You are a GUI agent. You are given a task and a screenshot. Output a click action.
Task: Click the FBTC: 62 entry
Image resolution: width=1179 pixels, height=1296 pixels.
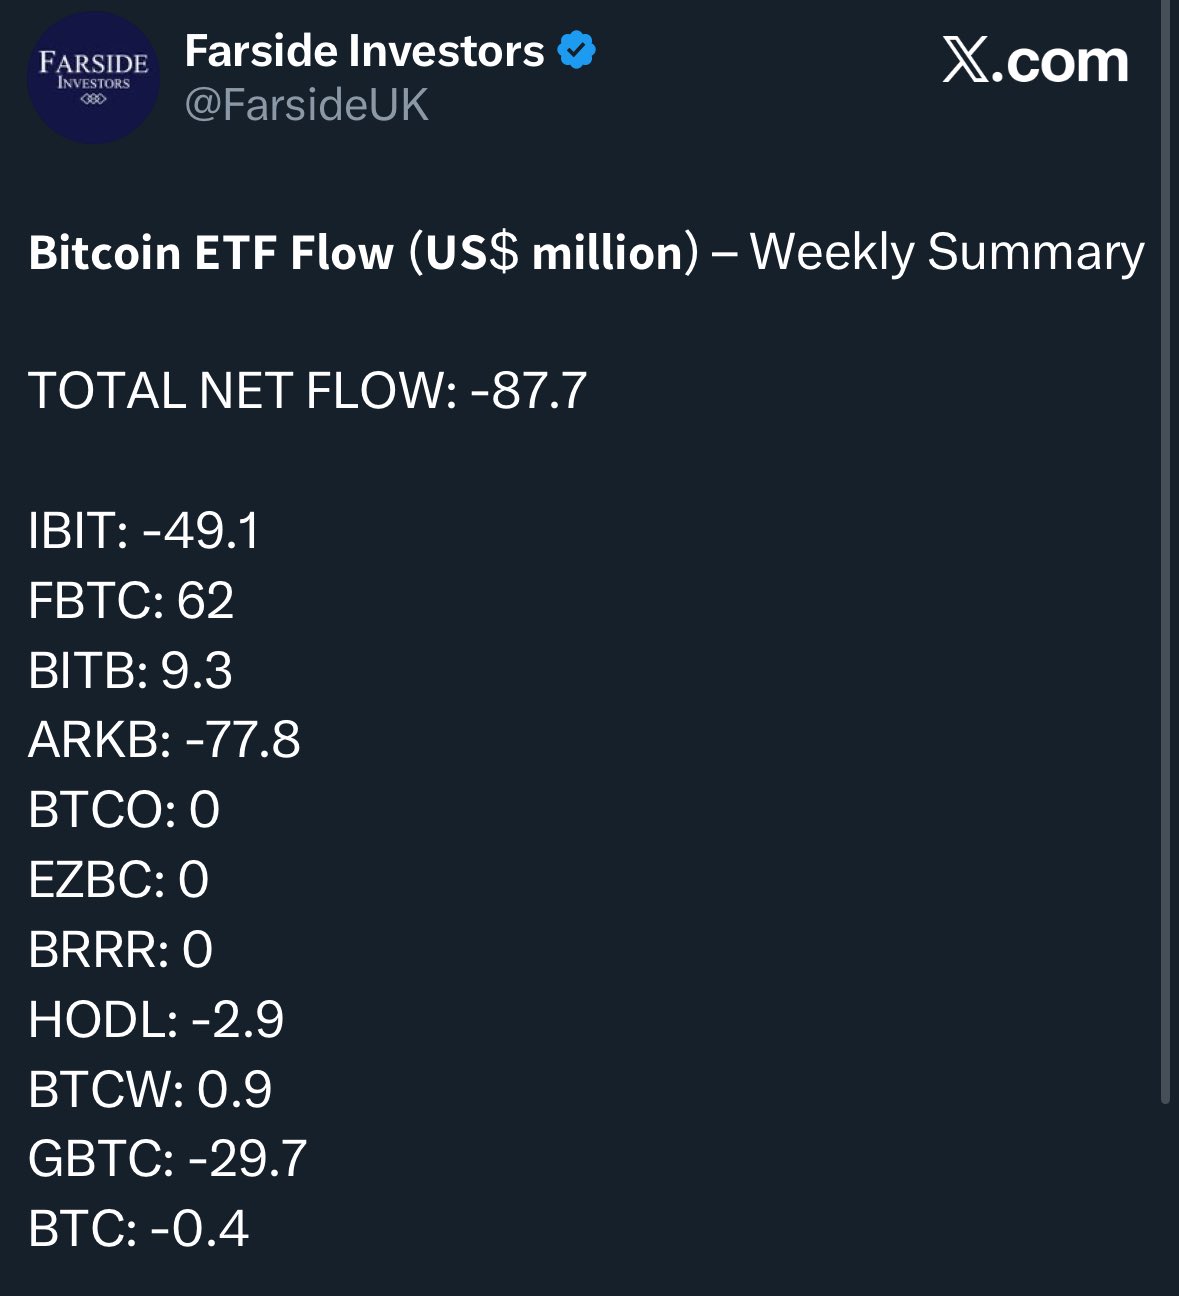(x=131, y=600)
